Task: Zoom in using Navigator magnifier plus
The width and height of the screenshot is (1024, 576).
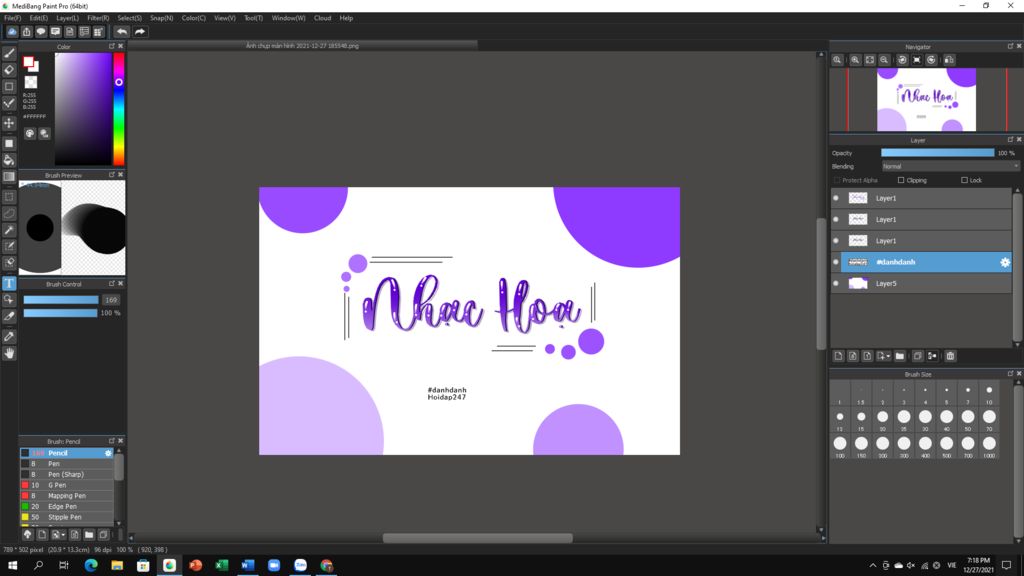Action: 855,59
